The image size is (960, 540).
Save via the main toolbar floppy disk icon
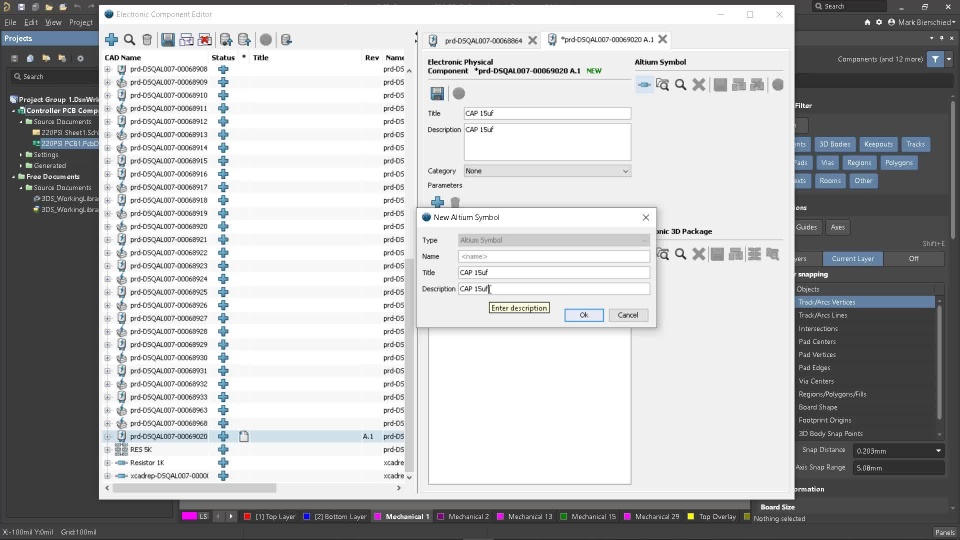168,40
